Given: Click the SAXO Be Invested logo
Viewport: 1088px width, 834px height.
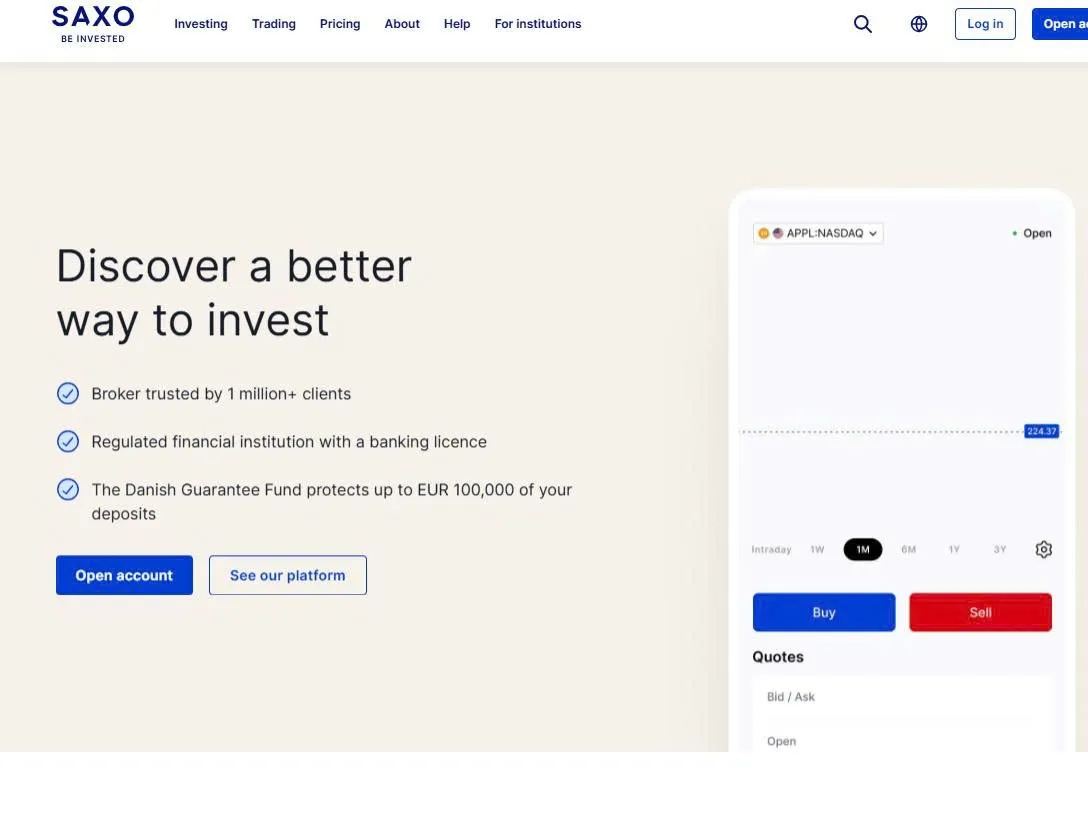Looking at the screenshot, I should (x=93, y=24).
